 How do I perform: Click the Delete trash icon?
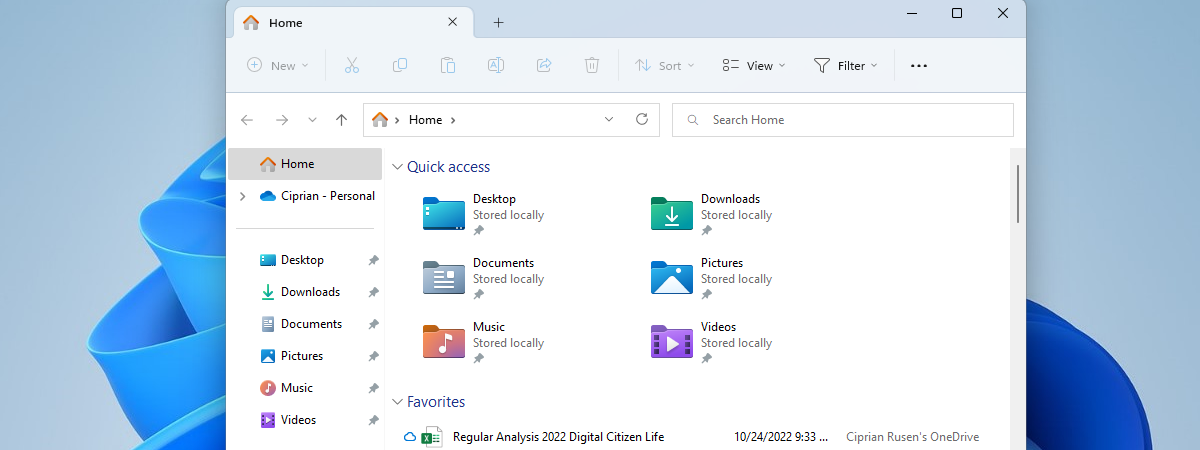(x=592, y=66)
